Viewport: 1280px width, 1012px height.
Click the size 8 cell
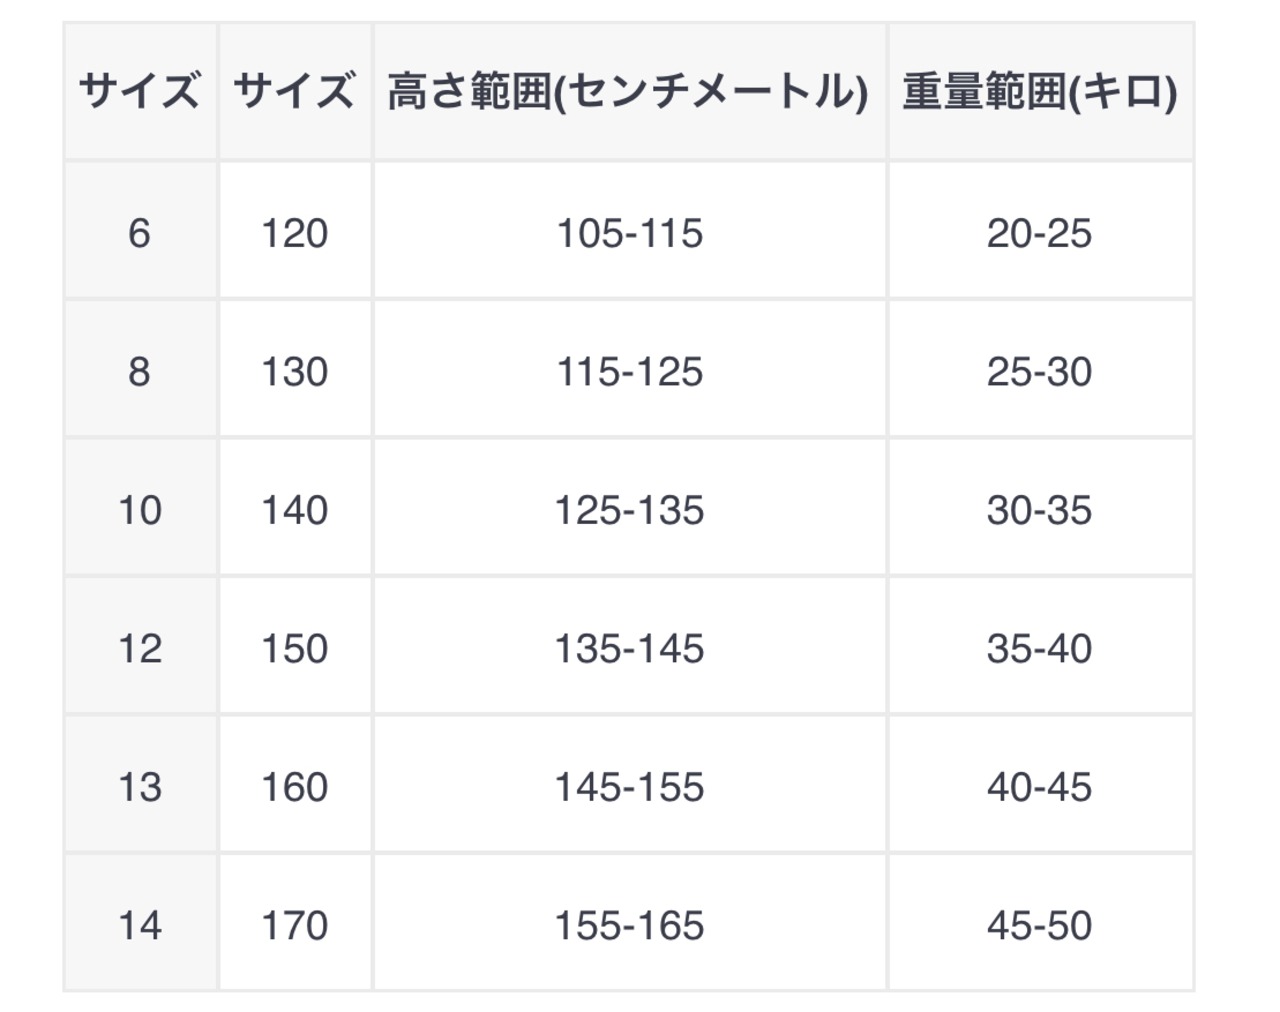pos(140,369)
